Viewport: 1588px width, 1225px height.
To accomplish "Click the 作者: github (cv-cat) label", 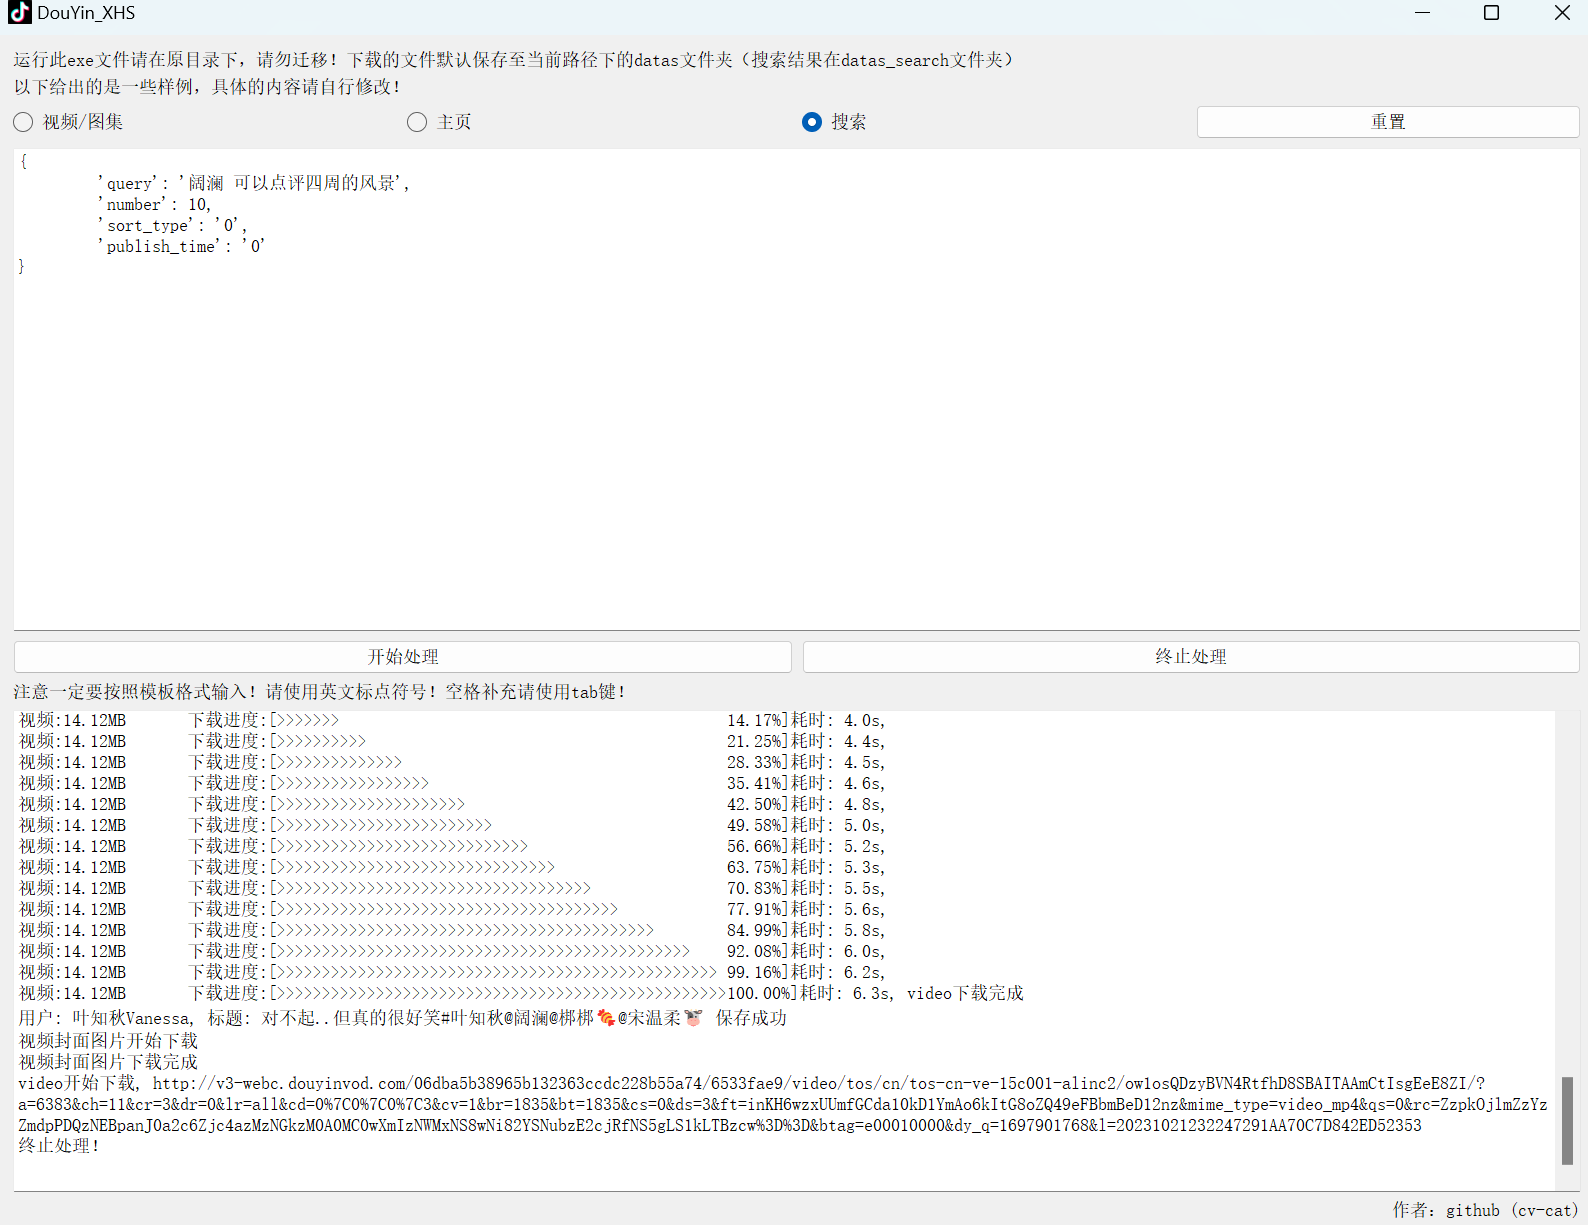I will [x=1484, y=1210].
